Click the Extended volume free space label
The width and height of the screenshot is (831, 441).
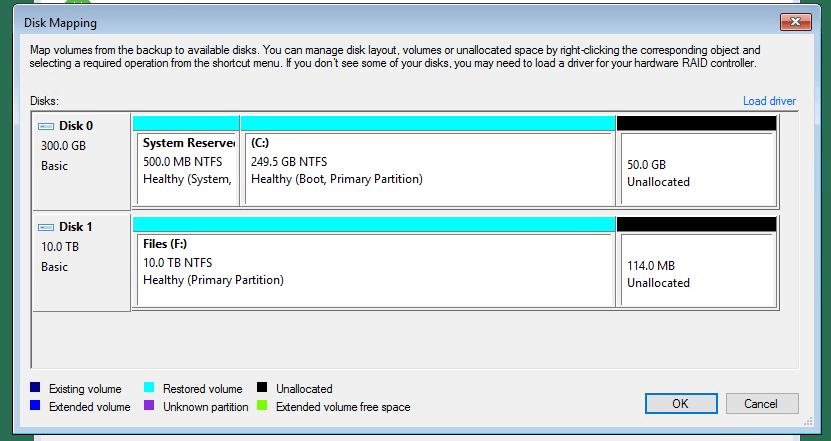pyautogui.click(x=343, y=407)
